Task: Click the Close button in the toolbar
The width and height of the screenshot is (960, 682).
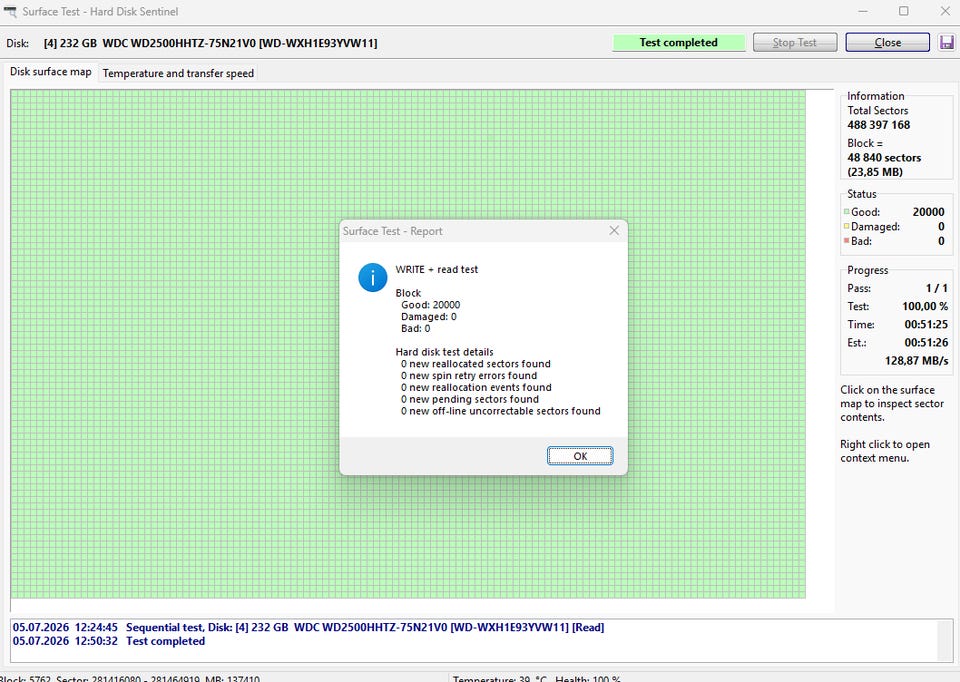Action: point(887,42)
